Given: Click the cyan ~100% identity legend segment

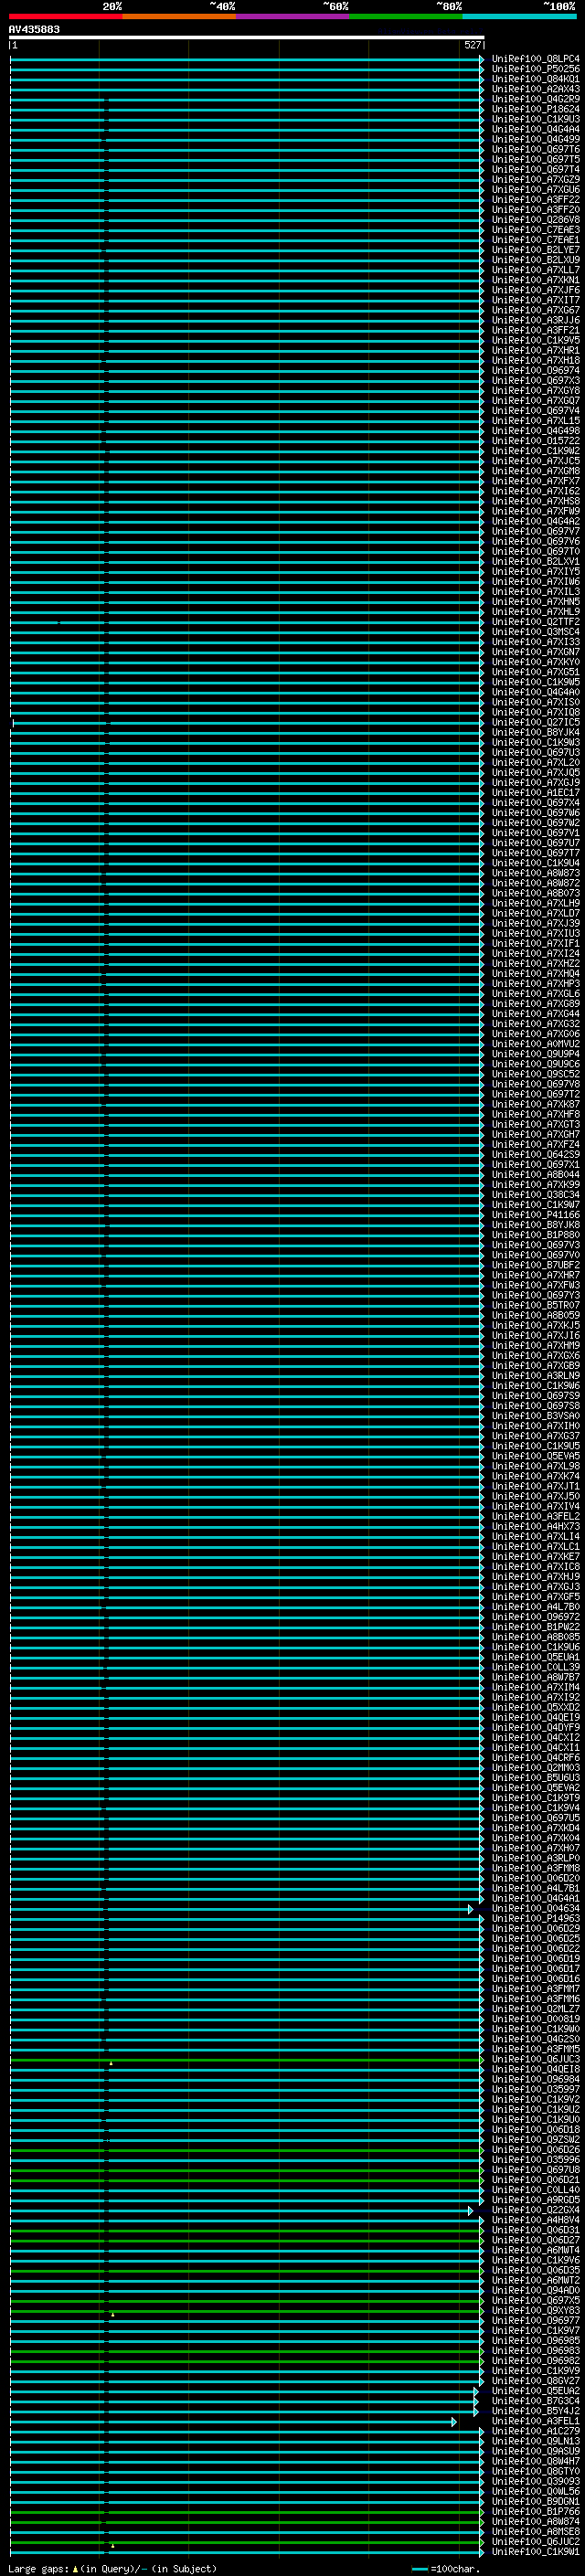Looking at the screenshot, I should (520, 16).
